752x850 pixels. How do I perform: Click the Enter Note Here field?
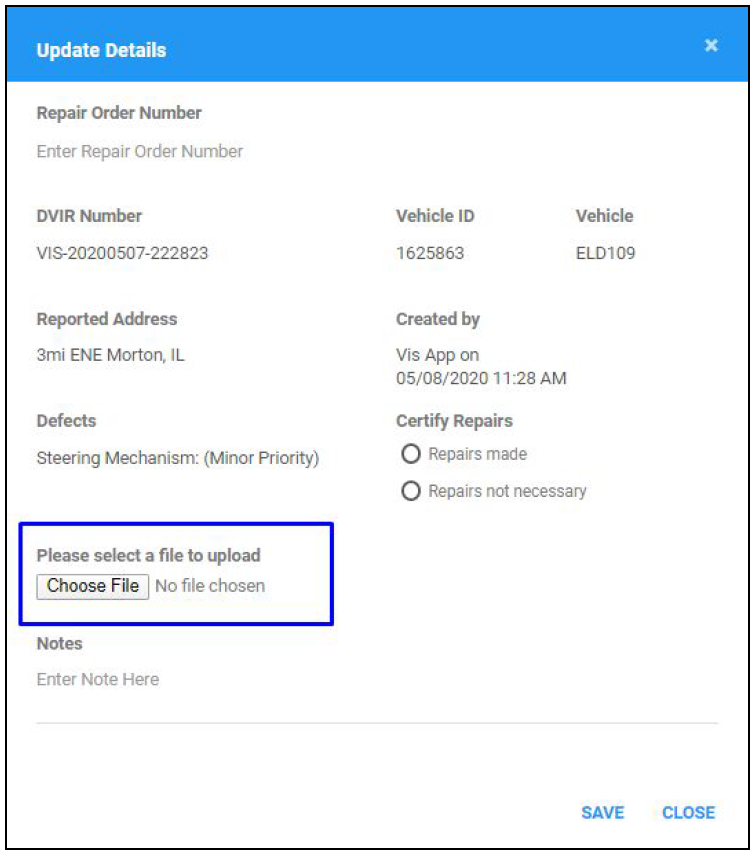pos(98,680)
